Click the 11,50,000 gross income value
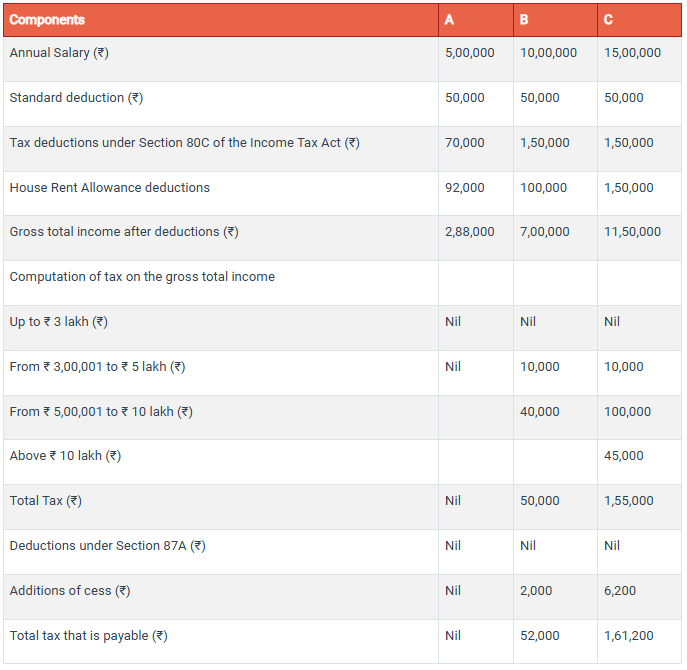 632,232
